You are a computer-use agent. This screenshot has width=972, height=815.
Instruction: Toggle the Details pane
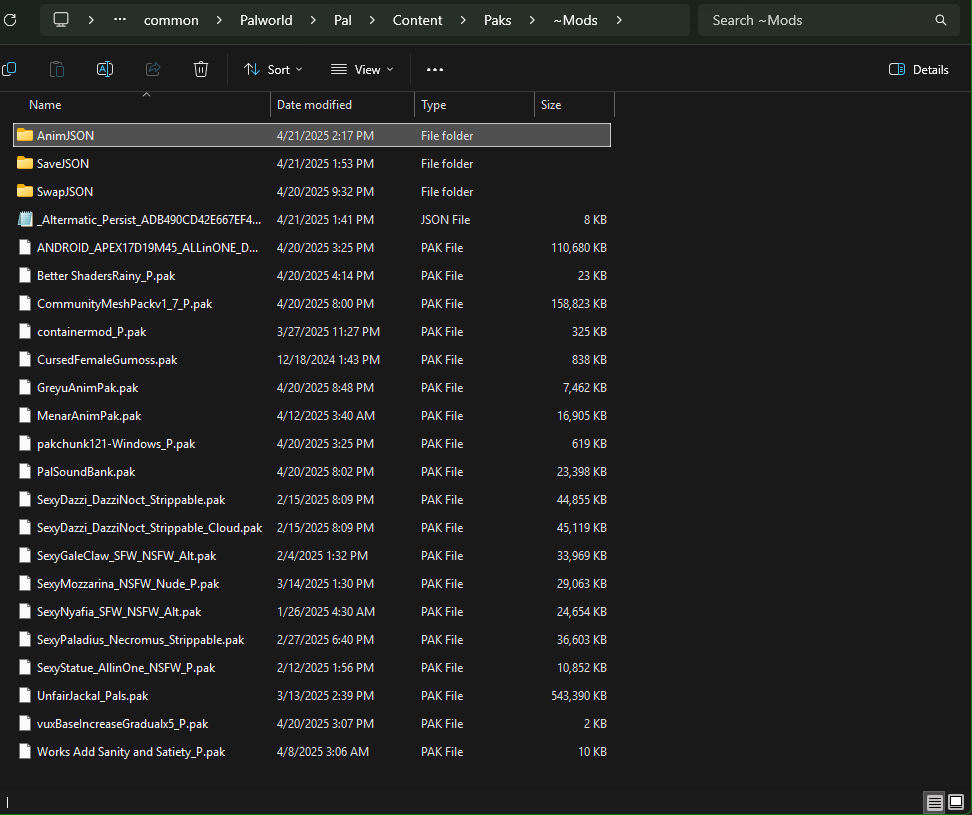pyautogui.click(x=918, y=69)
